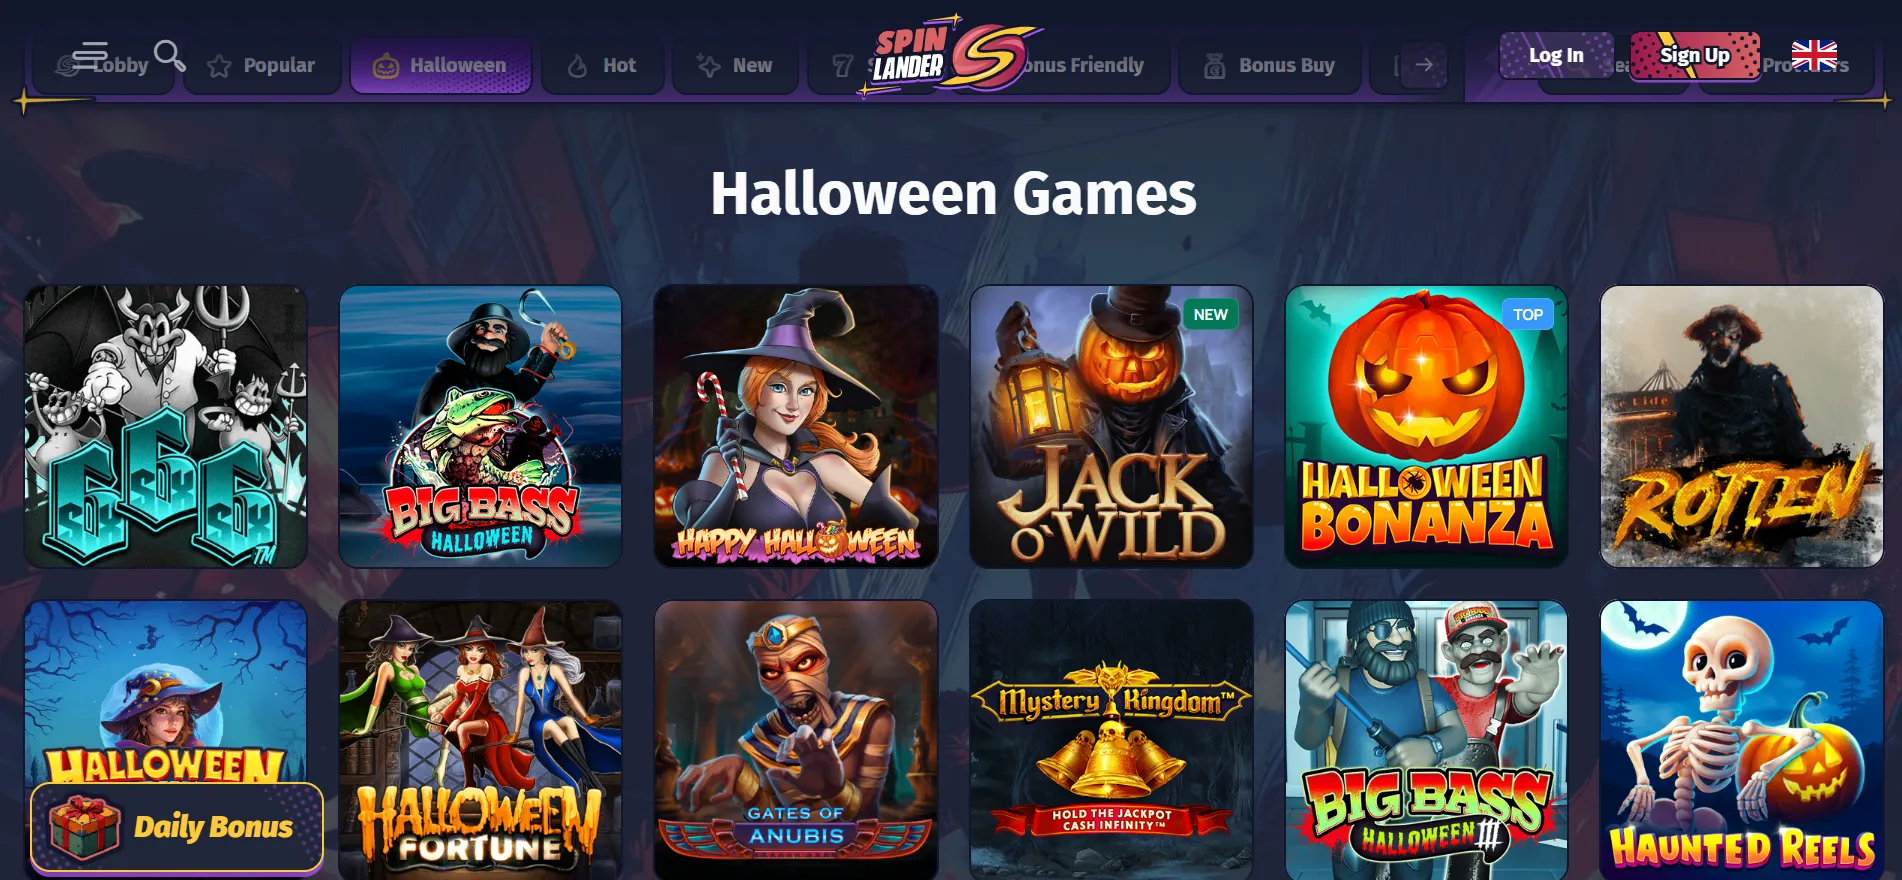Open the hamburger menu icon

89,55
